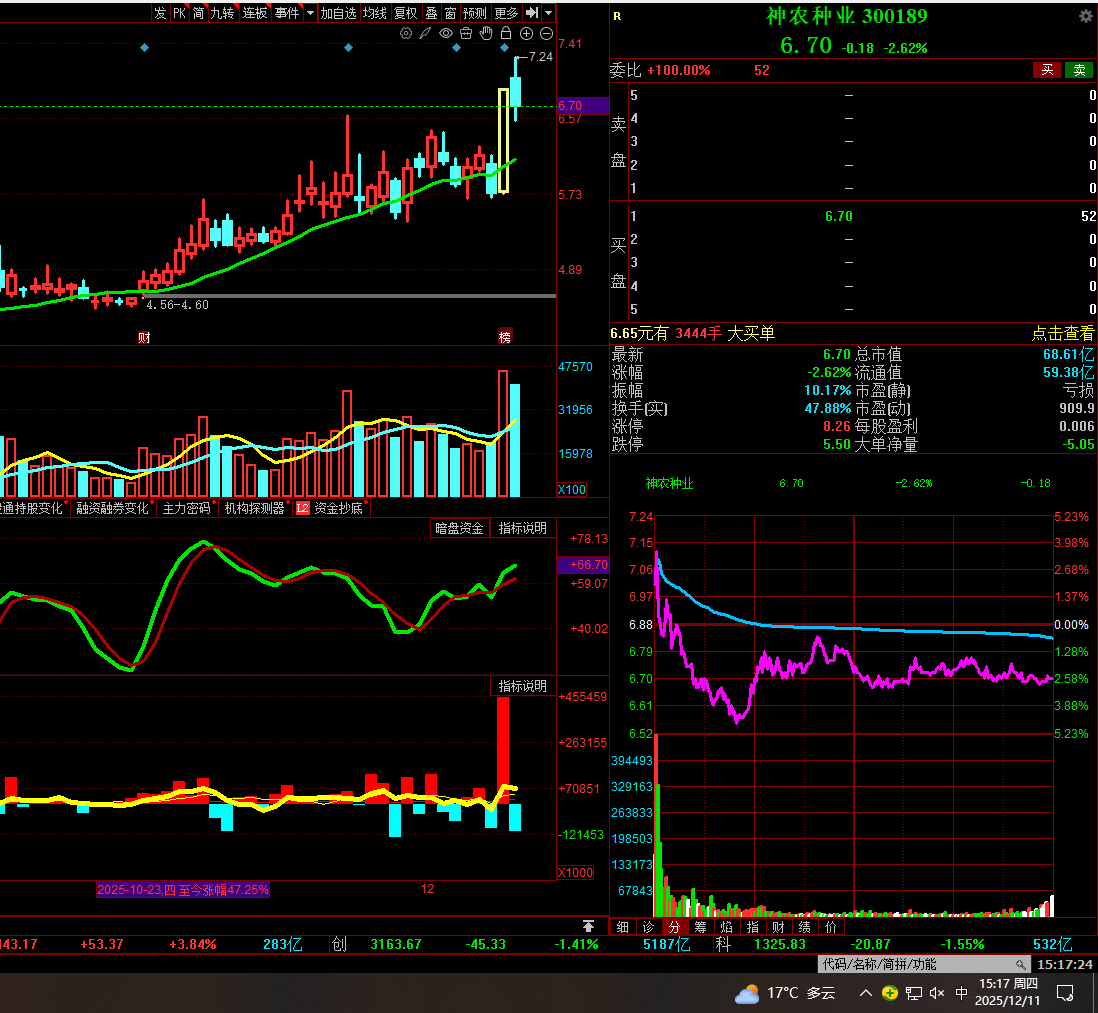This screenshot has height=1013, width=1098.
Task: Select the 分 intraday tab
Action: [674, 927]
